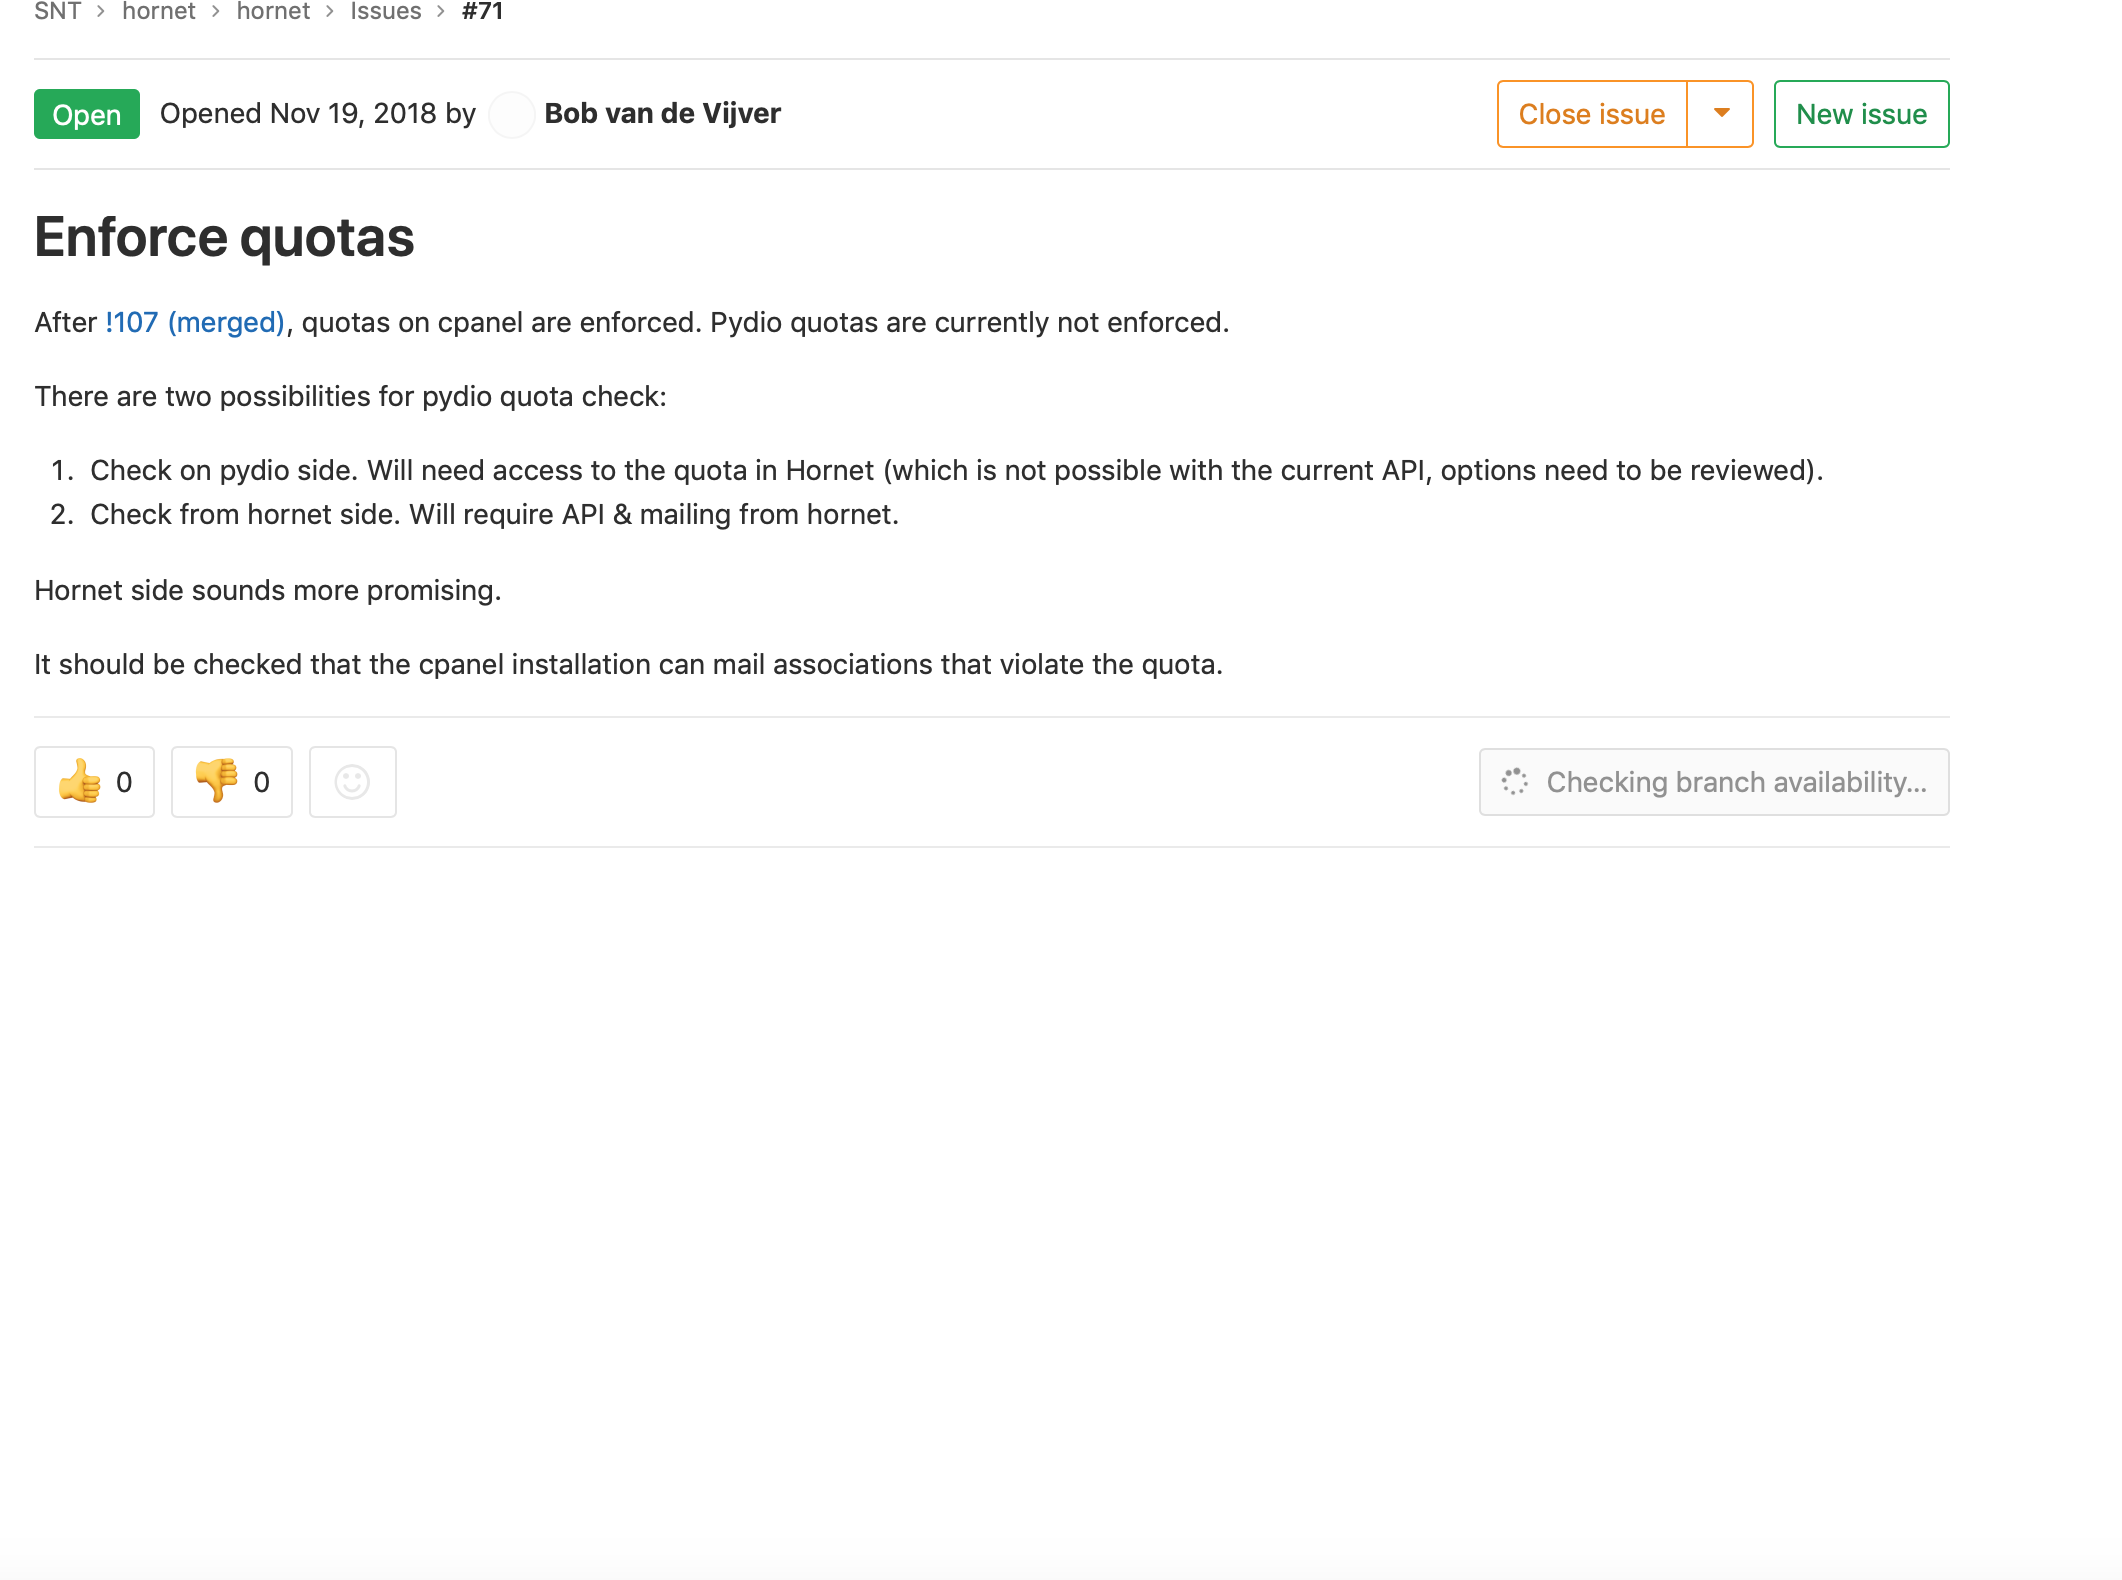Open author Bob van de Vijver's profile
Image resolution: width=2122 pixels, height=1580 pixels.
click(x=662, y=114)
